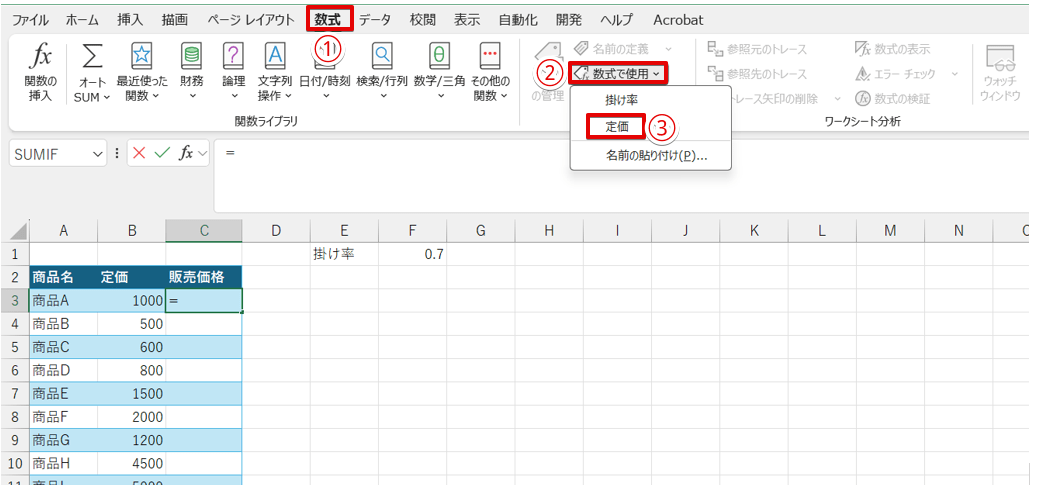Click the 商品名 header cell
Viewport: 1037px width, 485px height.
pyautogui.click(x=63, y=277)
